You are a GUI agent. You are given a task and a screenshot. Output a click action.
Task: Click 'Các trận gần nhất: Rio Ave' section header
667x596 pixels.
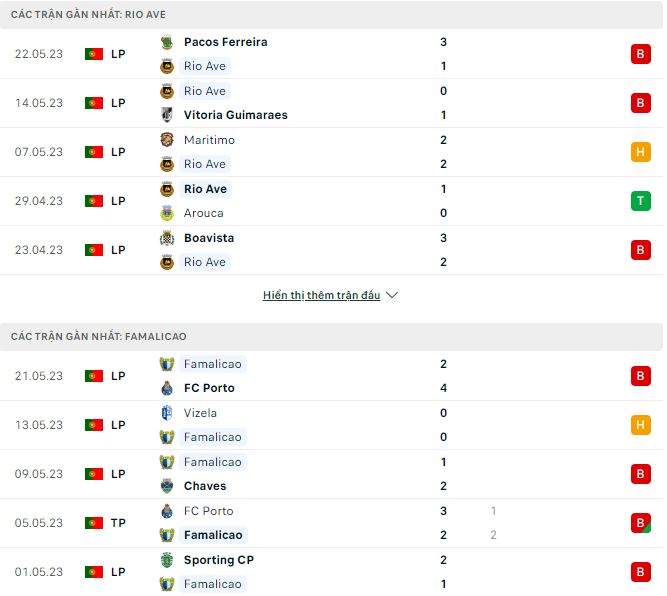[x=91, y=13]
